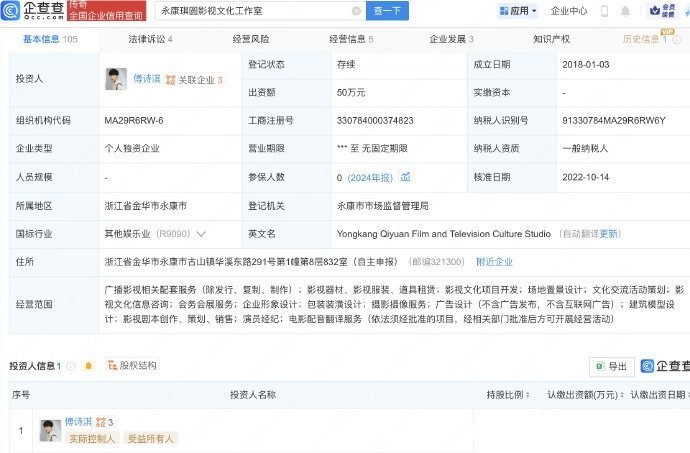The image size is (690, 453).
Task: Open the 附近企业 link
Action: (x=494, y=262)
